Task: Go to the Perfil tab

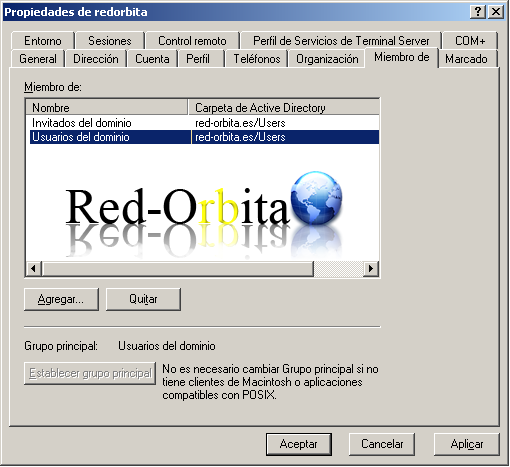Action: tap(198, 59)
